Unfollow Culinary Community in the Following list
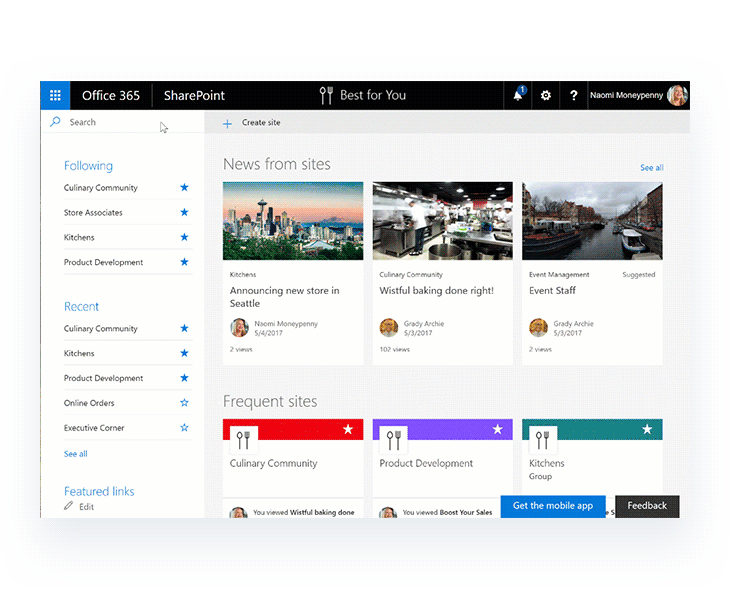Image resolution: width=730 pixels, height=600 pixels. click(x=184, y=188)
